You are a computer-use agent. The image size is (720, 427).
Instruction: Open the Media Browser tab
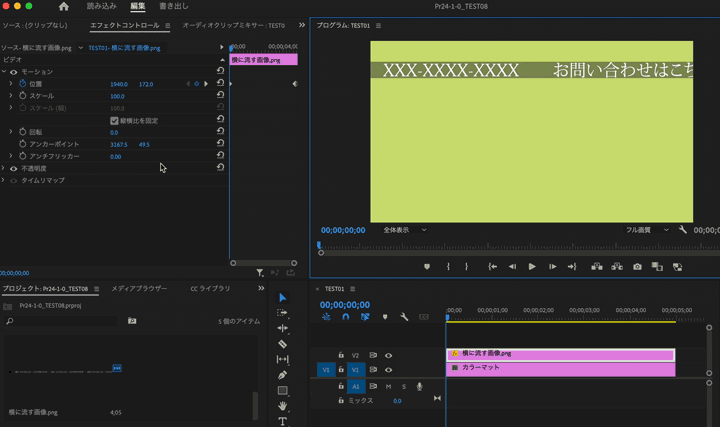(139, 288)
